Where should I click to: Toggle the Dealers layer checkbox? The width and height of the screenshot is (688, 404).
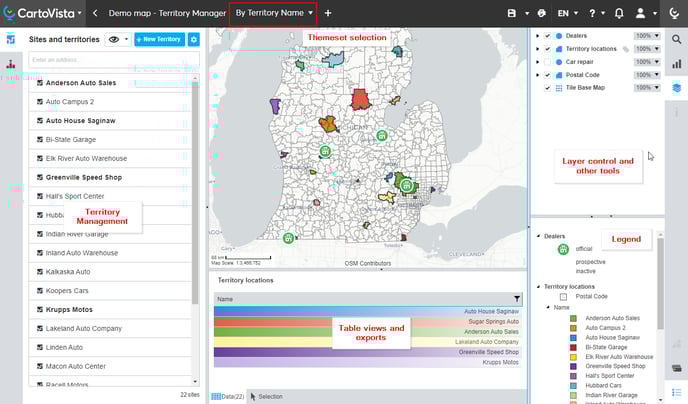tap(547, 36)
